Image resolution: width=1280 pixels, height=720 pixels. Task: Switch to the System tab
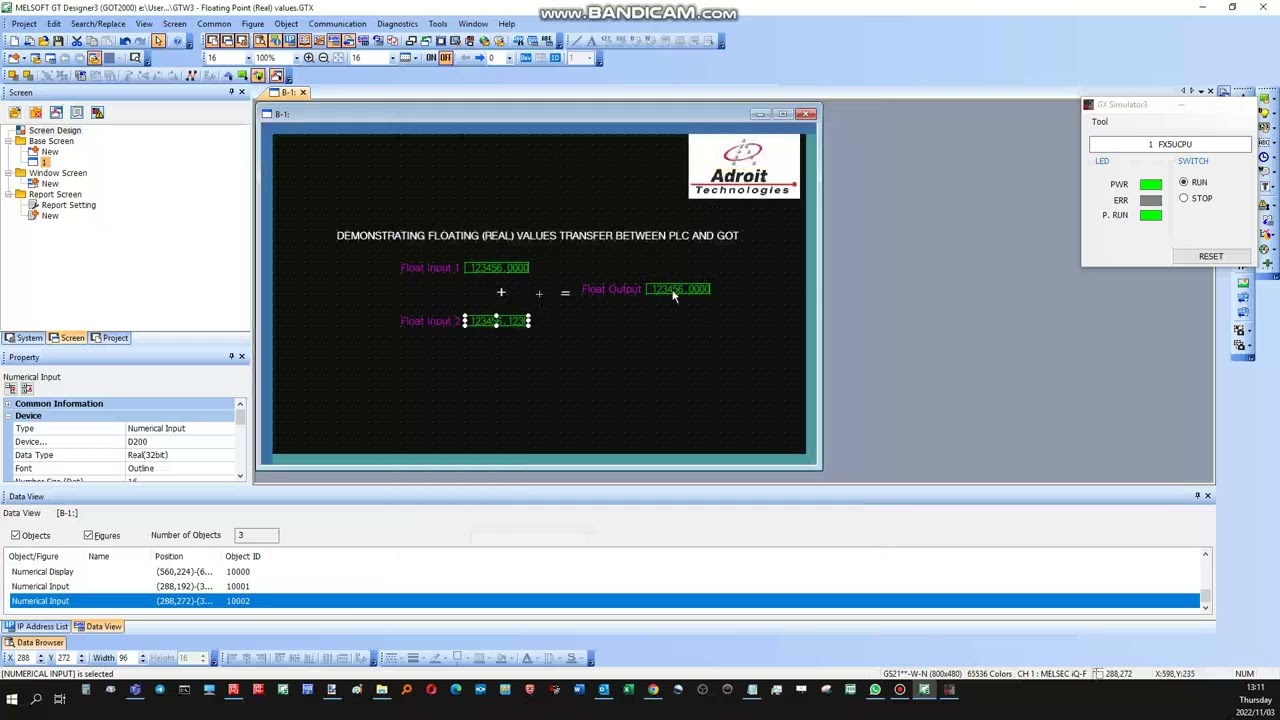click(x=24, y=338)
